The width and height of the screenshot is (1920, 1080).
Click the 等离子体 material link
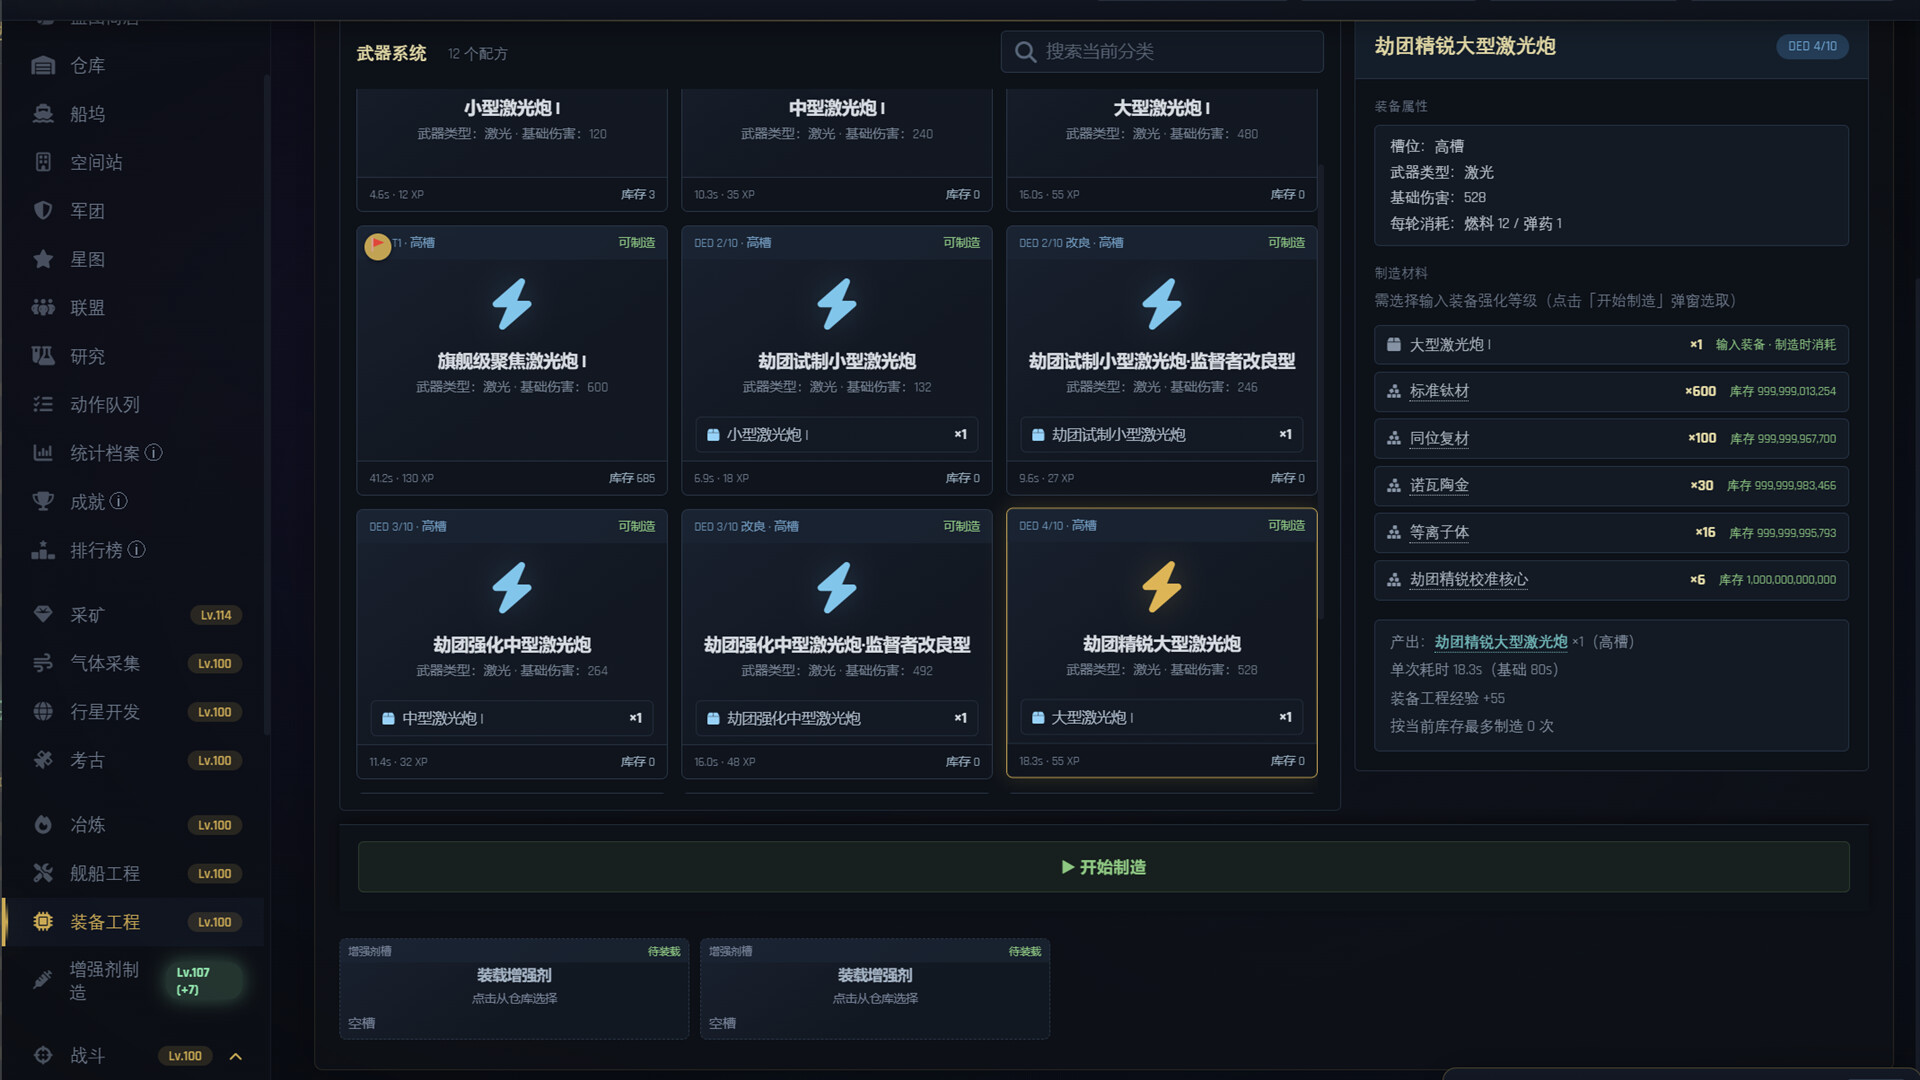pos(1439,532)
